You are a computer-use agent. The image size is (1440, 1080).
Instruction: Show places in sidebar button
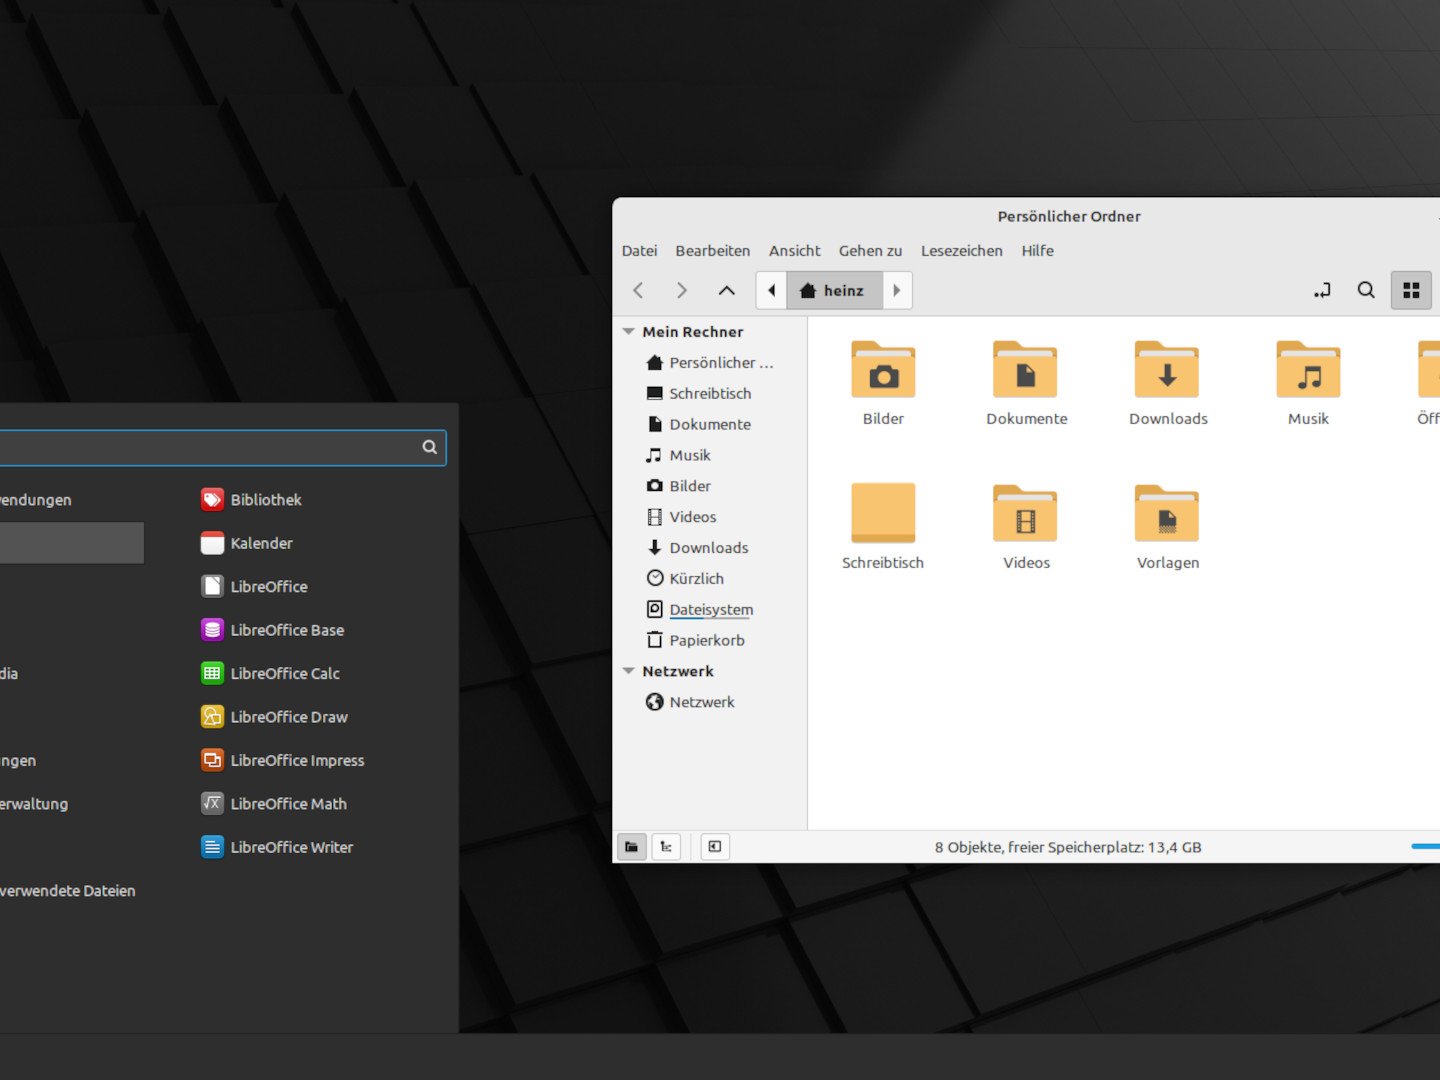coord(631,847)
